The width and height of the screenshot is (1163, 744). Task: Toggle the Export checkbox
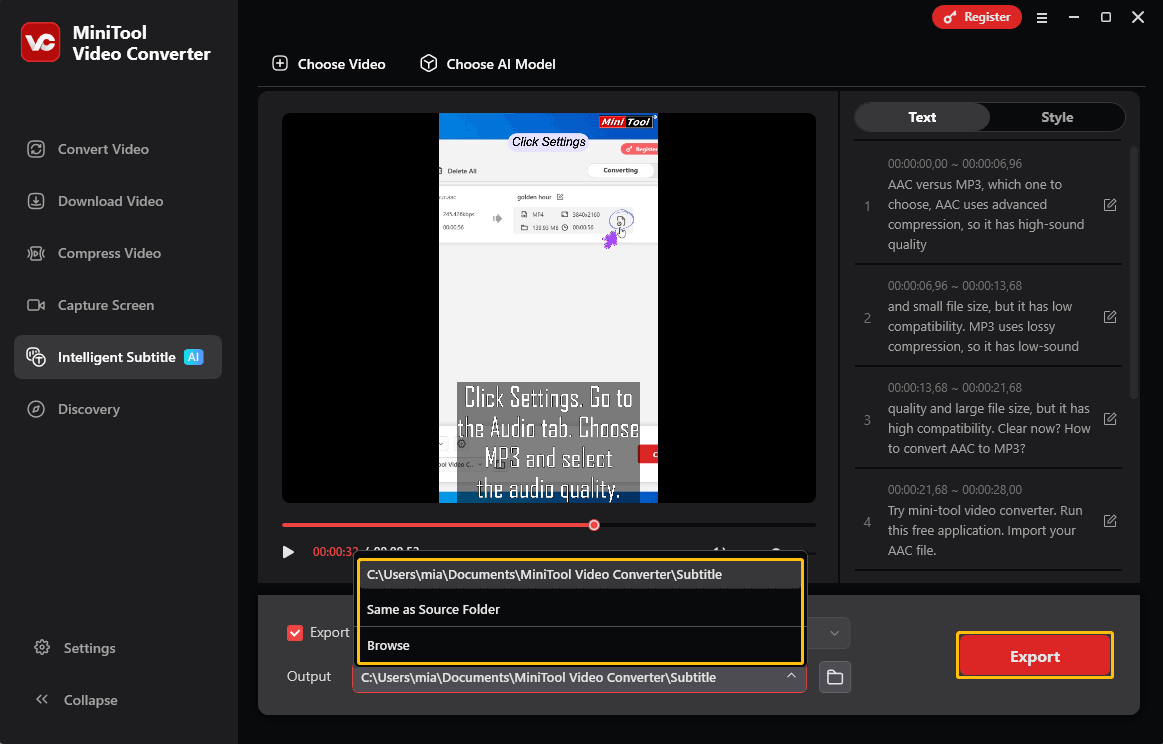pos(294,633)
